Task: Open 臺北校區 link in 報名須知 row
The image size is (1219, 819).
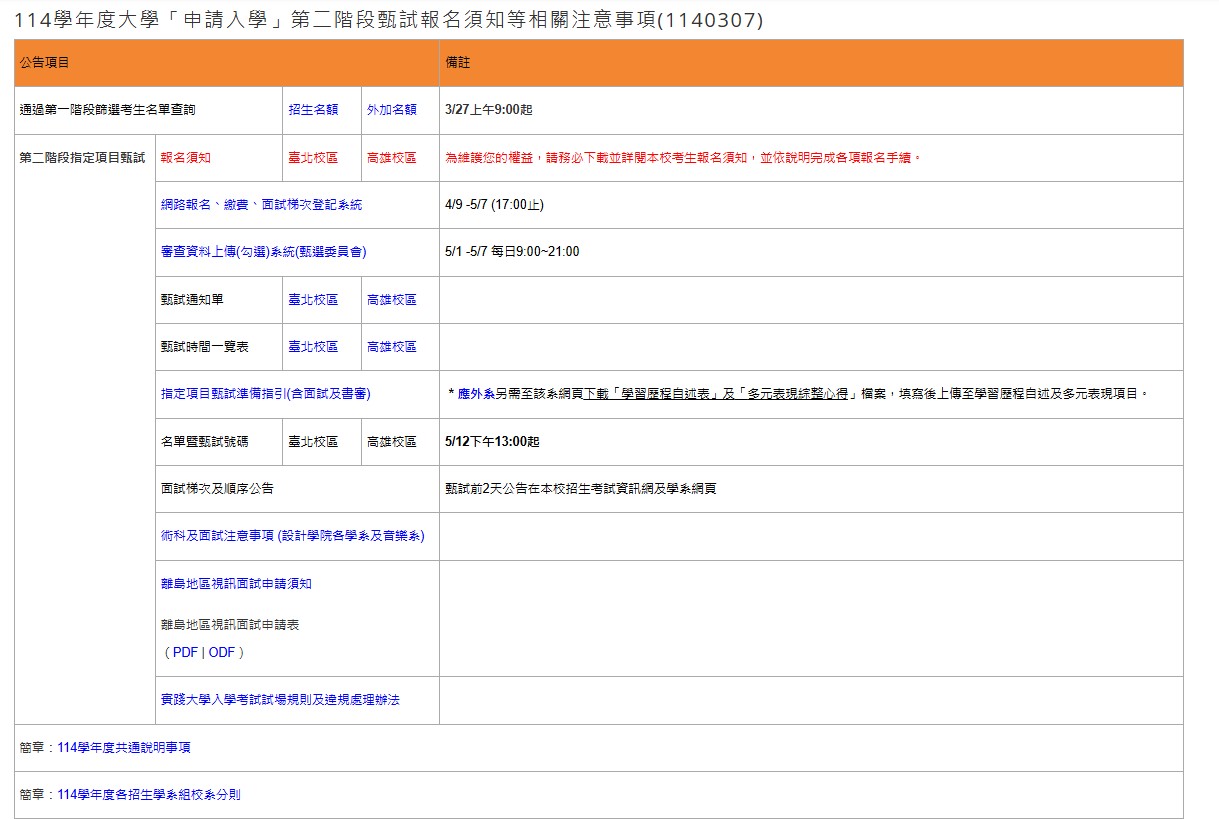Action: click(x=313, y=158)
